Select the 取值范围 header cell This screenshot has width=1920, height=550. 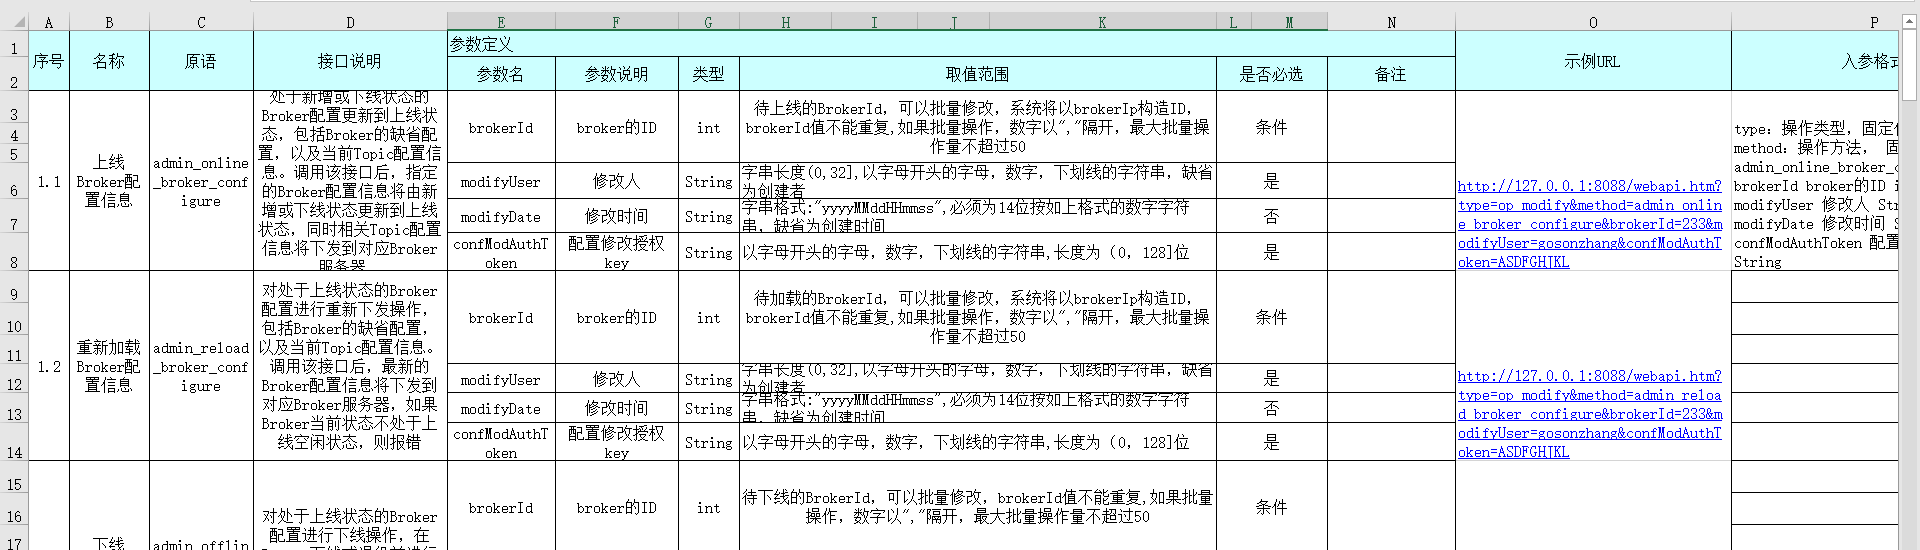pyautogui.click(x=977, y=74)
